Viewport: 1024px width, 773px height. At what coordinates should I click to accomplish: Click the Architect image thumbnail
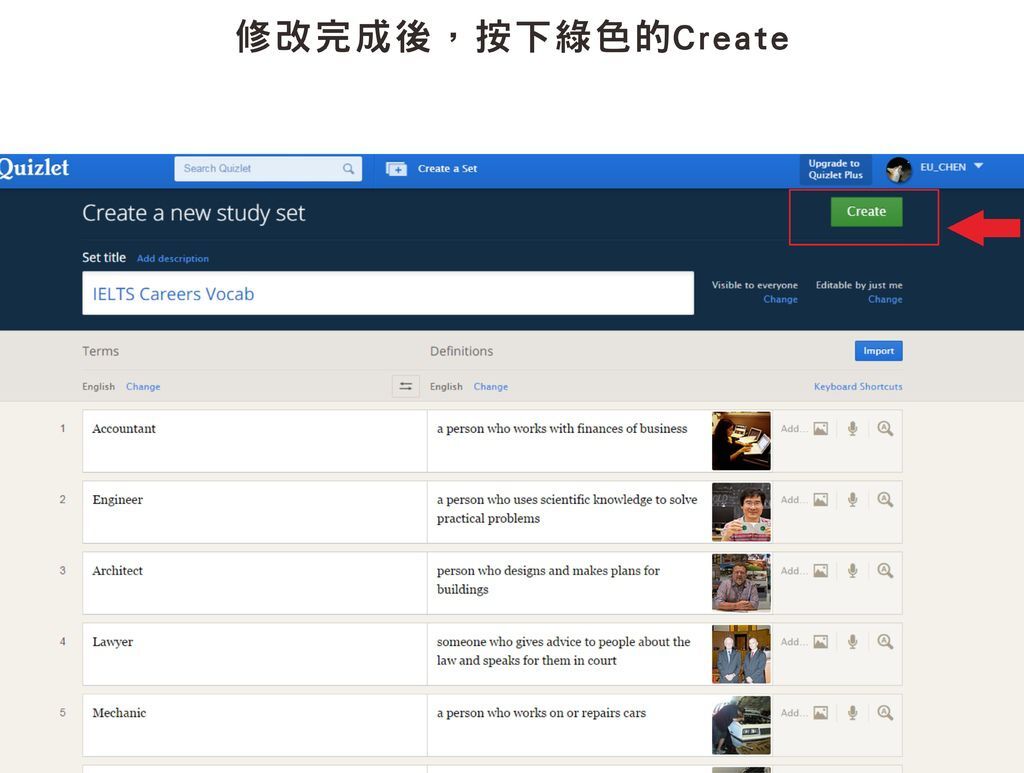tap(741, 583)
